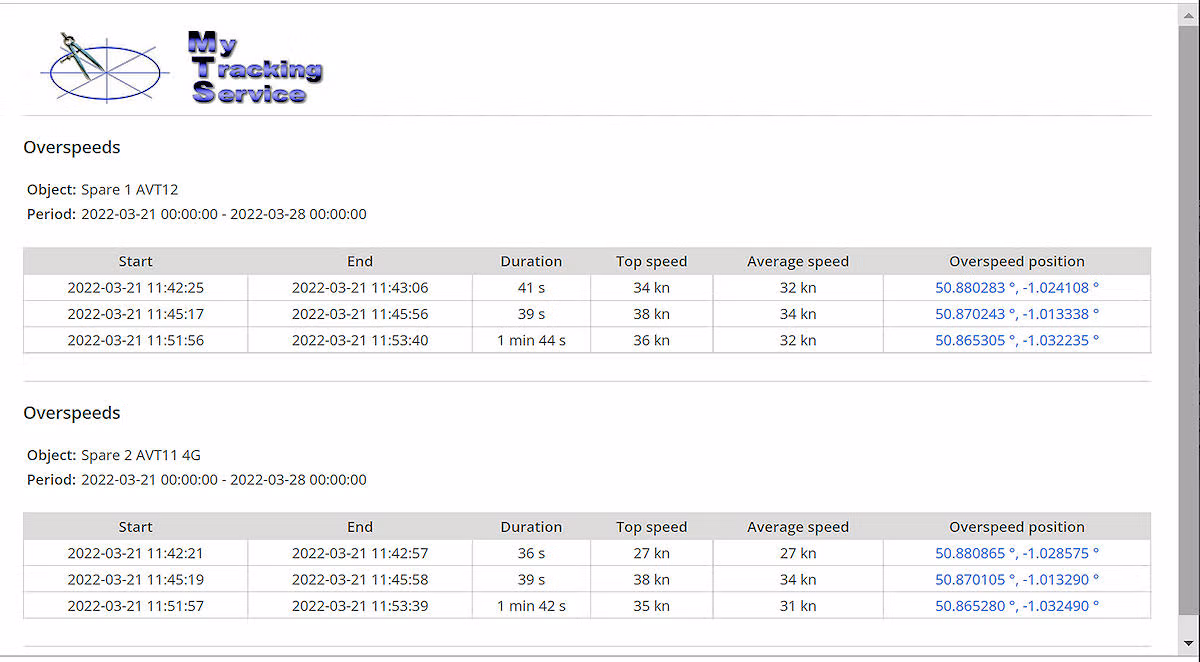Select the Spare 1 AVT12 object name
1200x662 pixels.
(x=129, y=190)
